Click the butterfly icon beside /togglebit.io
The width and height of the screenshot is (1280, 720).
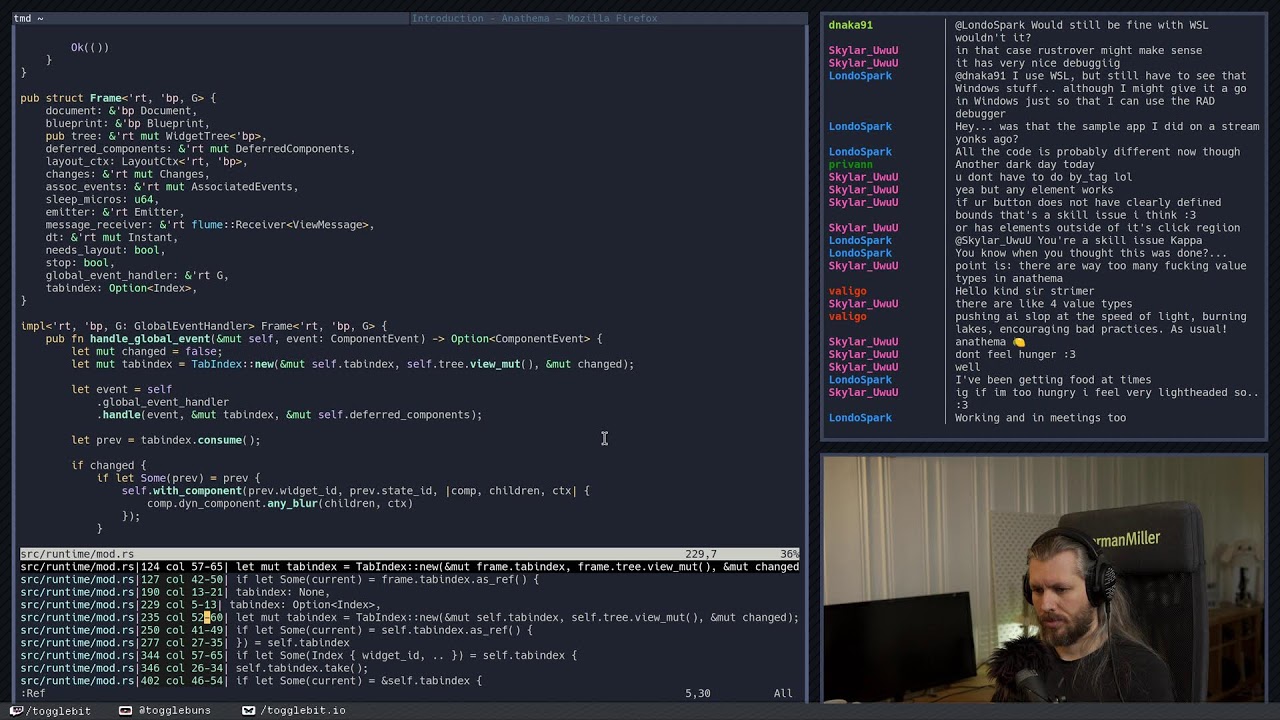(248, 710)
